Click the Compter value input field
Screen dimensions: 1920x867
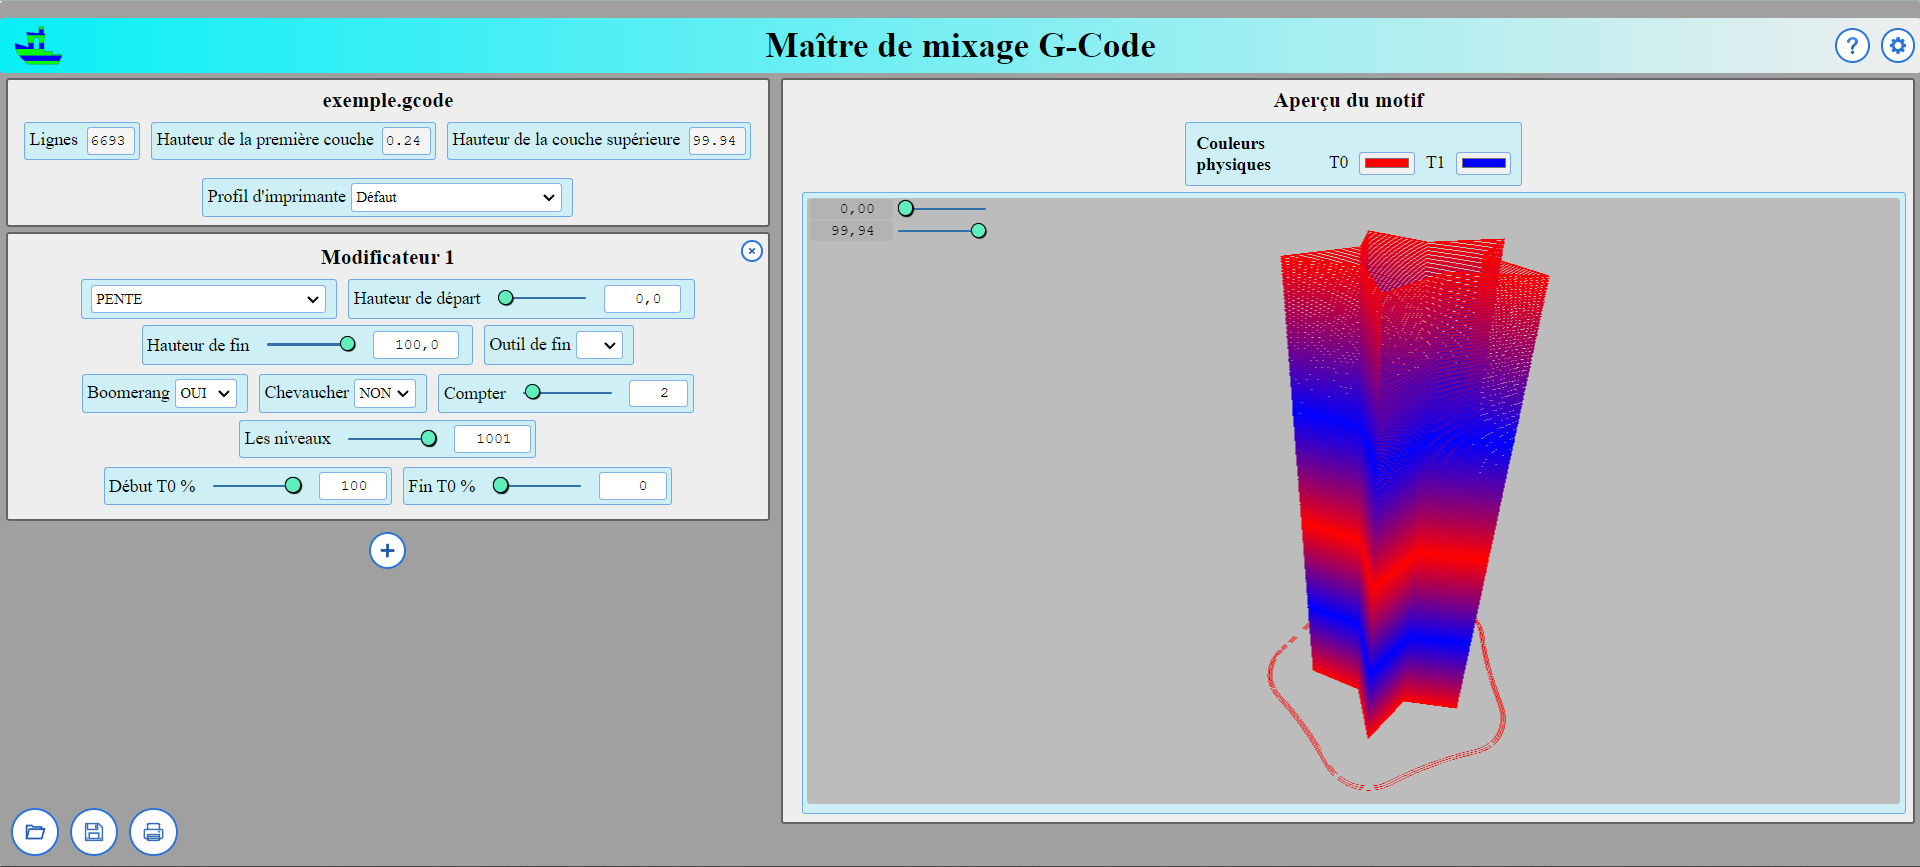658,393
